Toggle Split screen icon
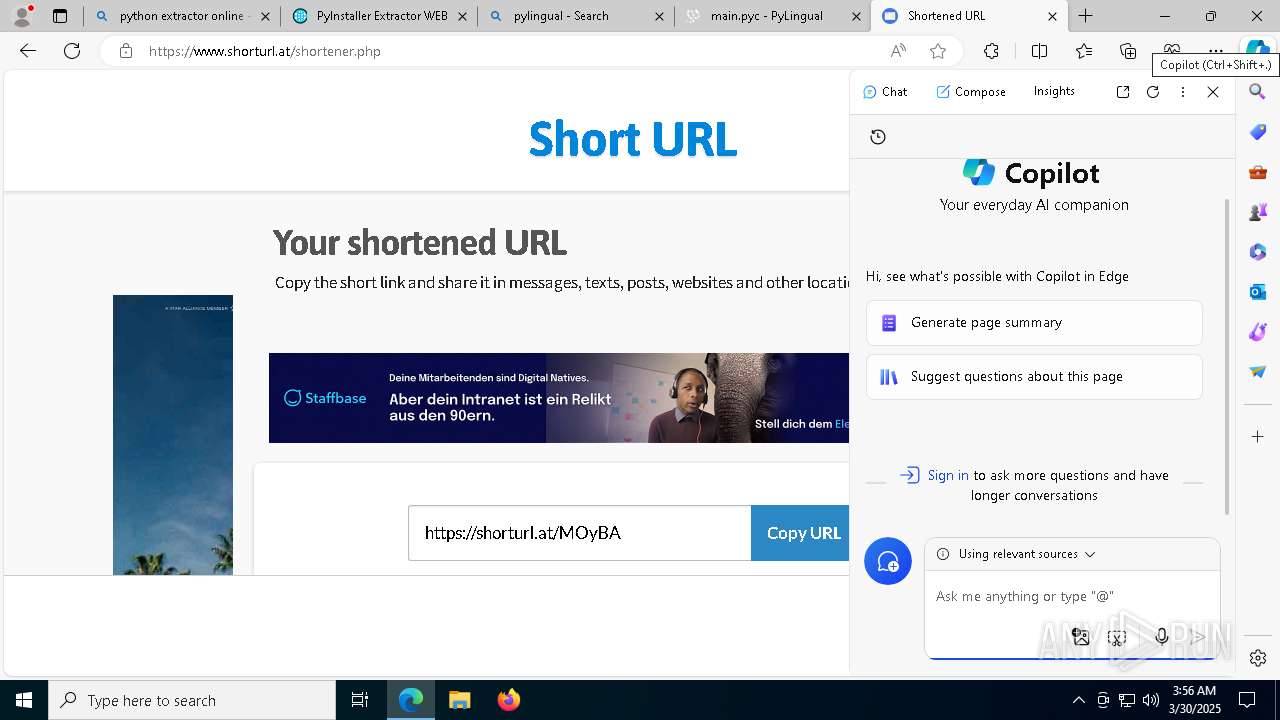 [x=1039, y=51]
